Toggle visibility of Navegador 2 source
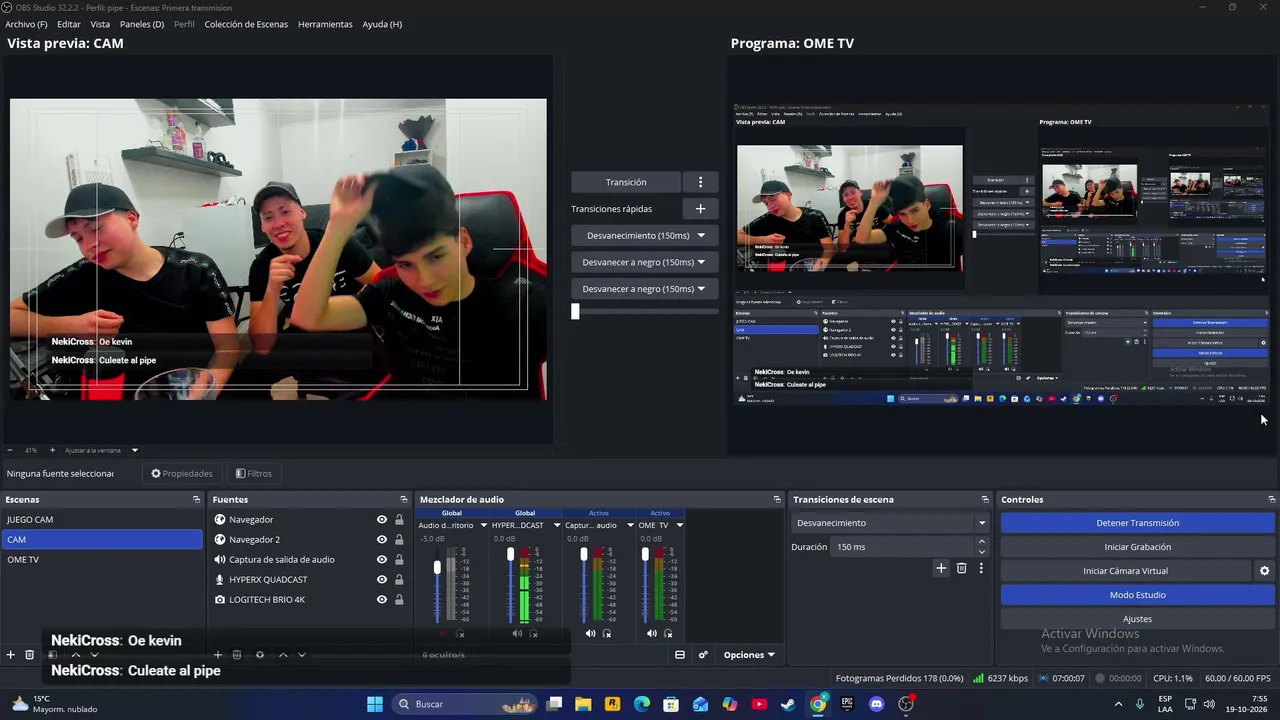Screen dimensions: 1280x720 point(381,540)
